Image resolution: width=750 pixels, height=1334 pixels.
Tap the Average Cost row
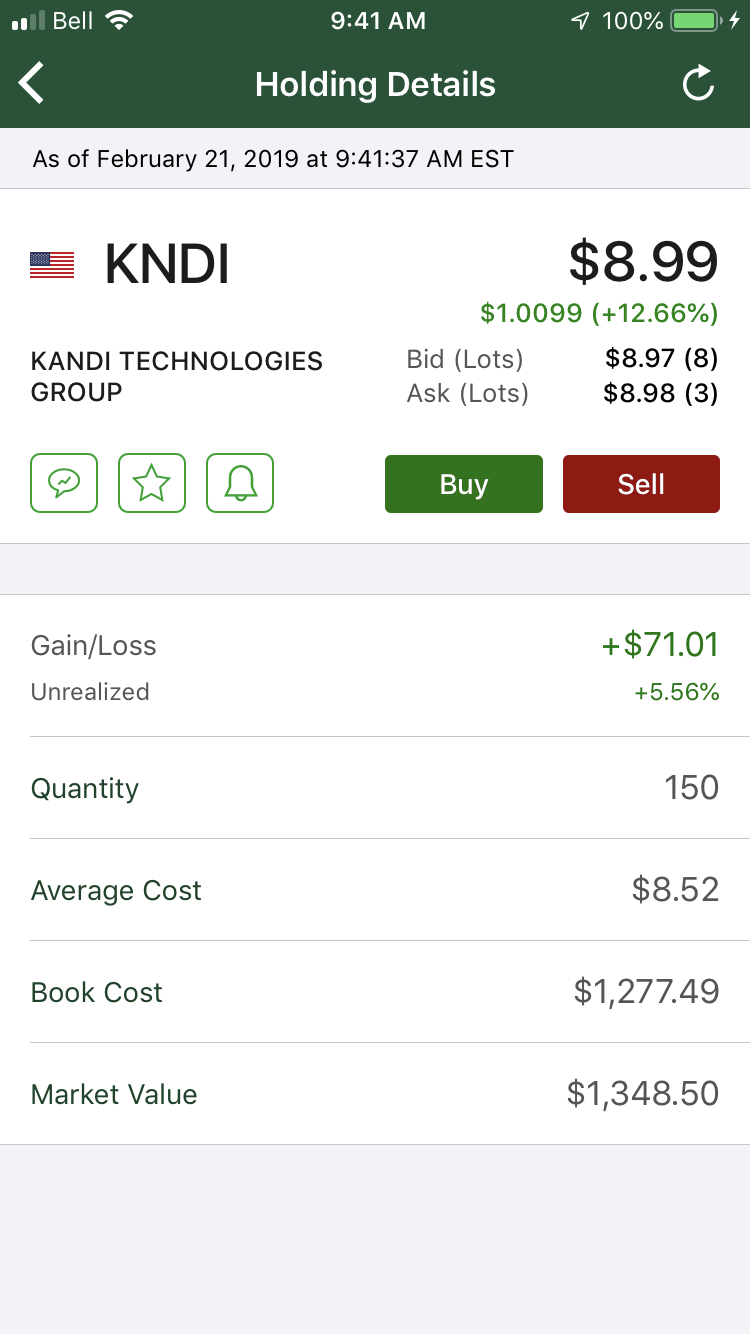click(375, 890)
